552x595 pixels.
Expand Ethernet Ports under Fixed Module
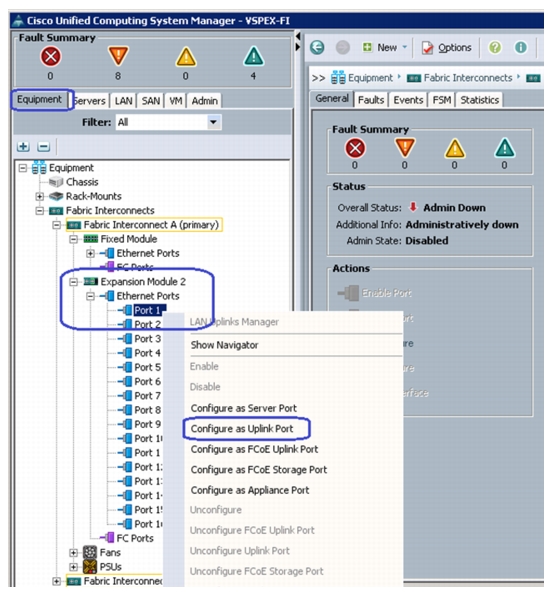pos(90,253)
